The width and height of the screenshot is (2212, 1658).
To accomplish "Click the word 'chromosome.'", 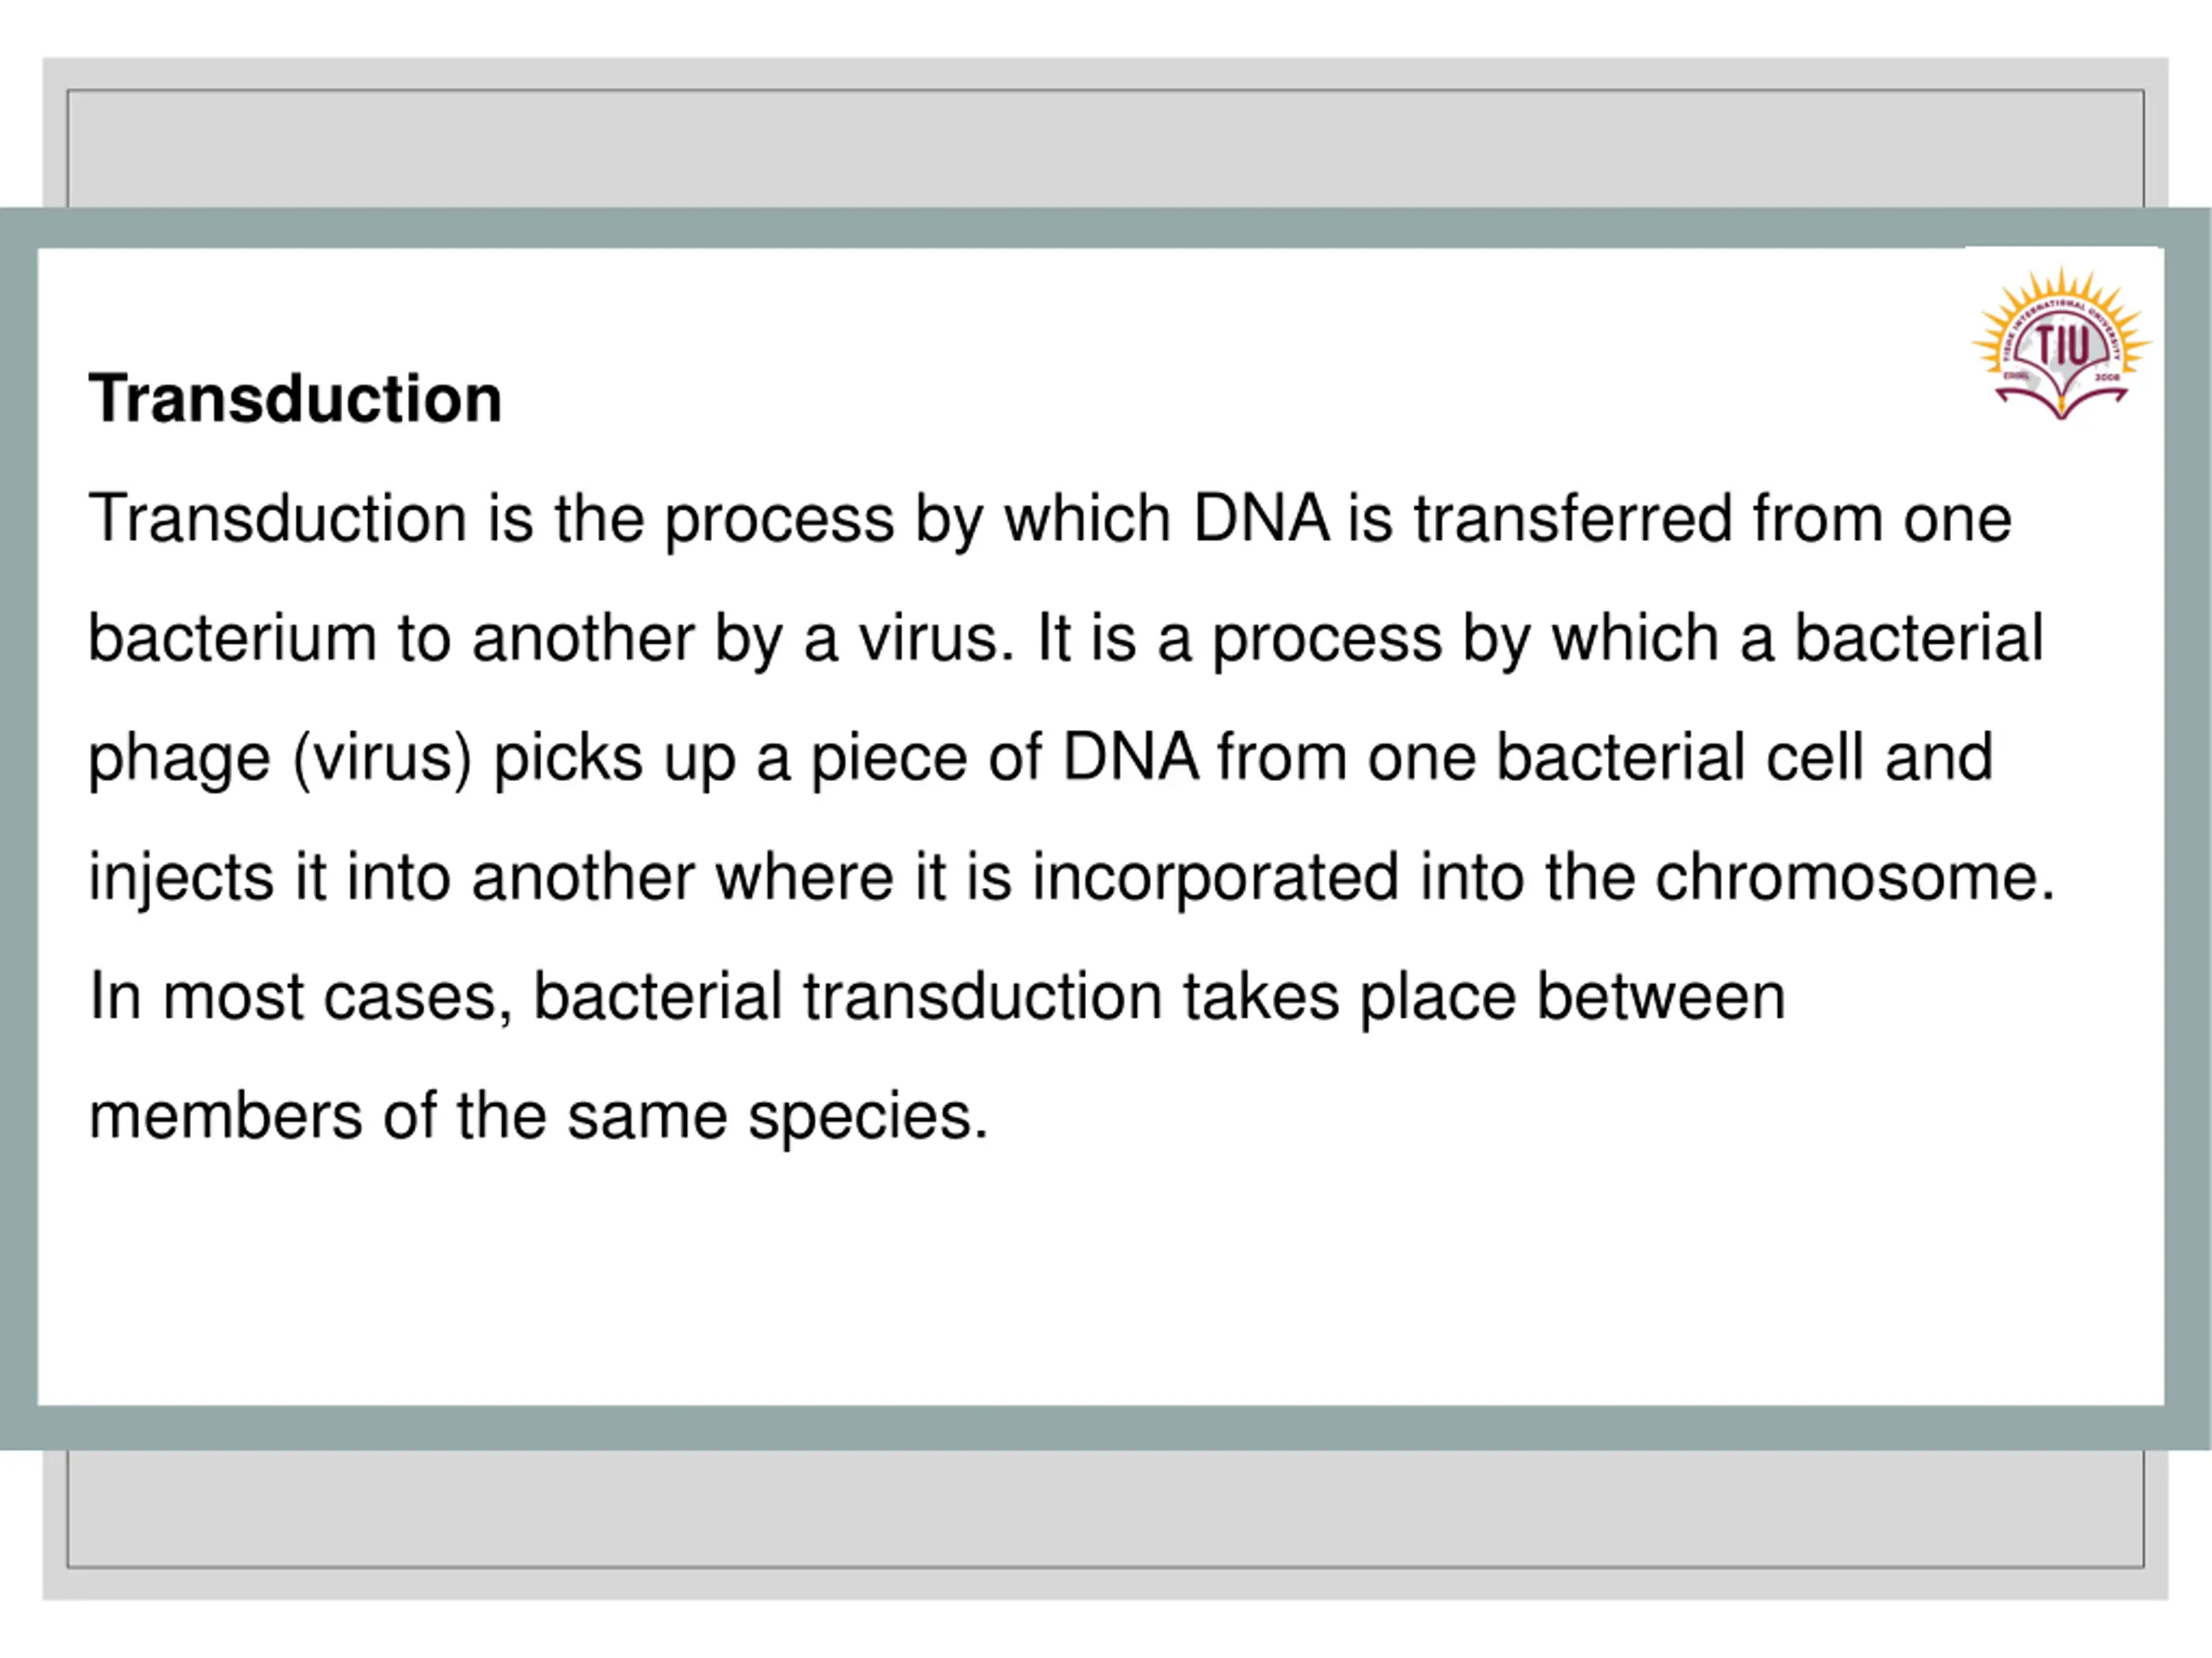I will click(1855, 877).
